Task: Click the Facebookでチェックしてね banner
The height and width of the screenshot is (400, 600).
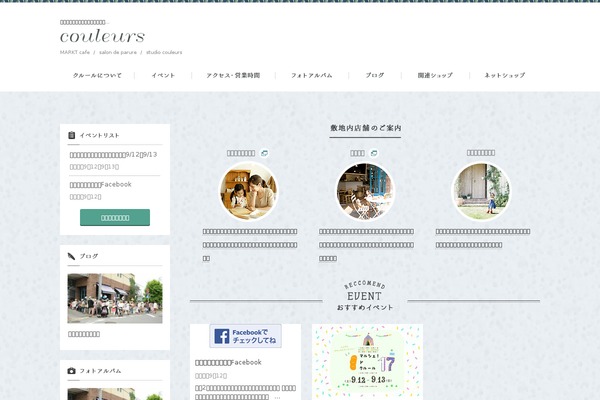Action: [245, 336]
